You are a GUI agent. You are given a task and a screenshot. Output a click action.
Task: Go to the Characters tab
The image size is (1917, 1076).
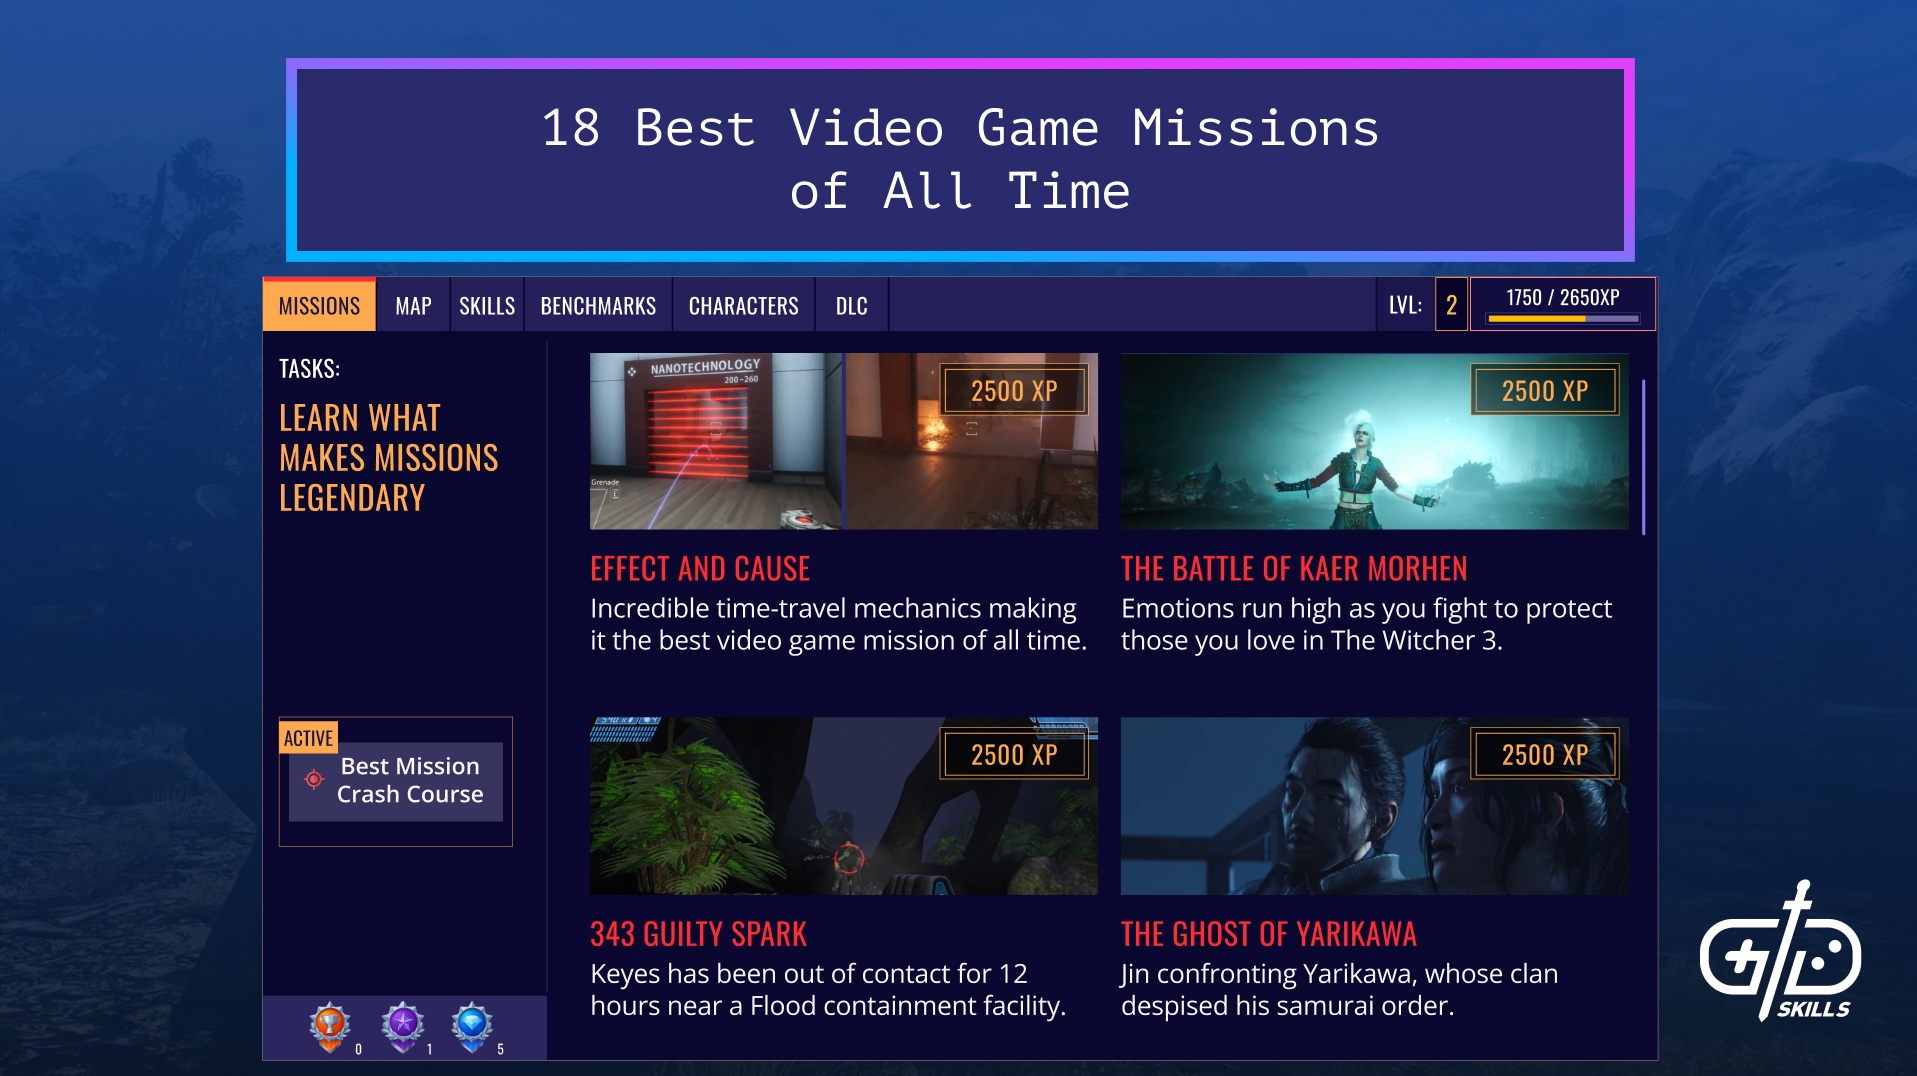point(743,305)
